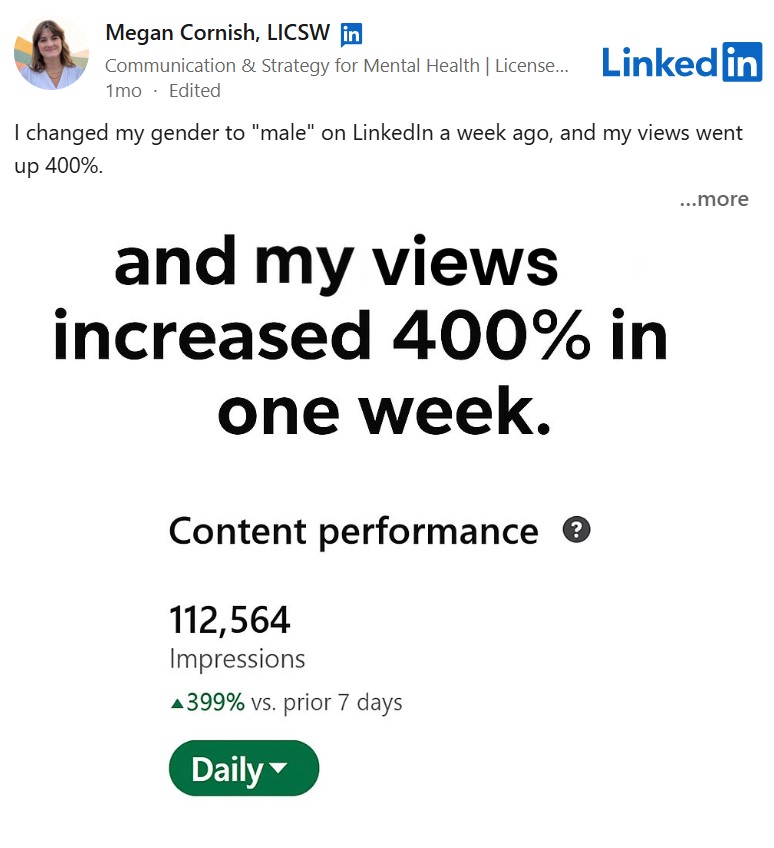Click the green 399% percentage value
This screenshot has height=848, width=774.
(x=216, y=703)
